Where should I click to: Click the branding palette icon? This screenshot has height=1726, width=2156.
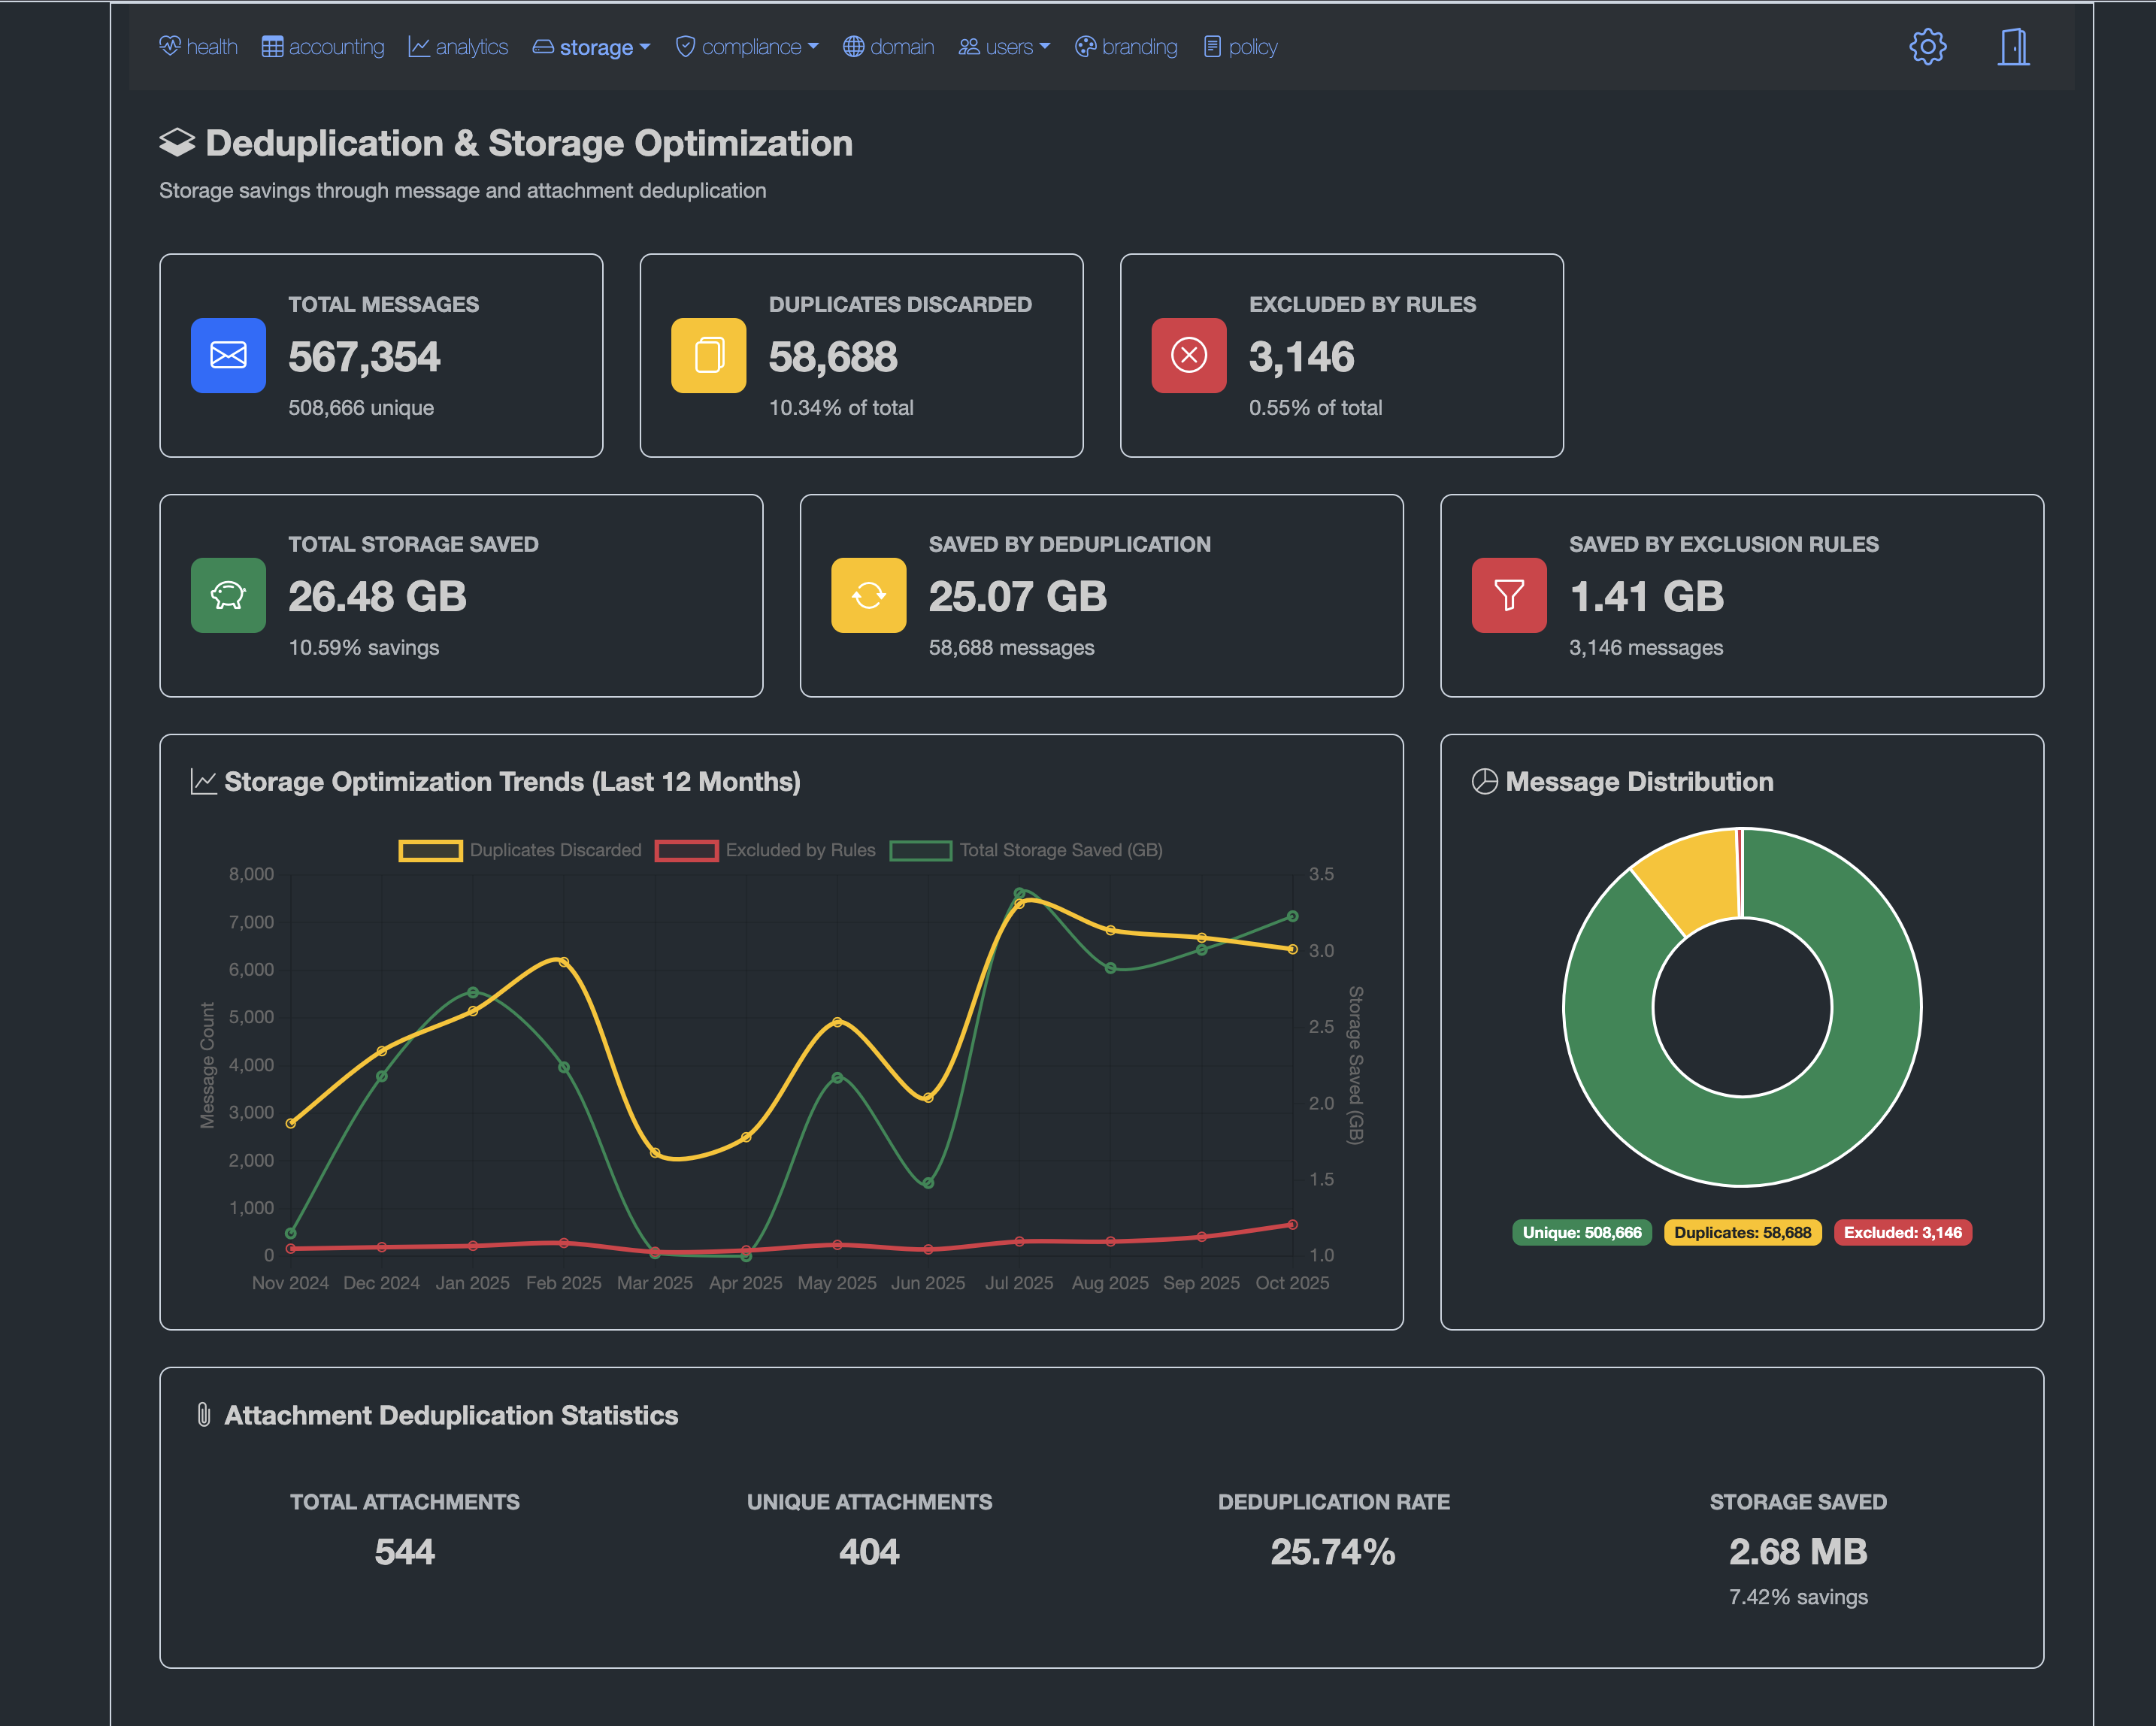tap(1085, 46)
